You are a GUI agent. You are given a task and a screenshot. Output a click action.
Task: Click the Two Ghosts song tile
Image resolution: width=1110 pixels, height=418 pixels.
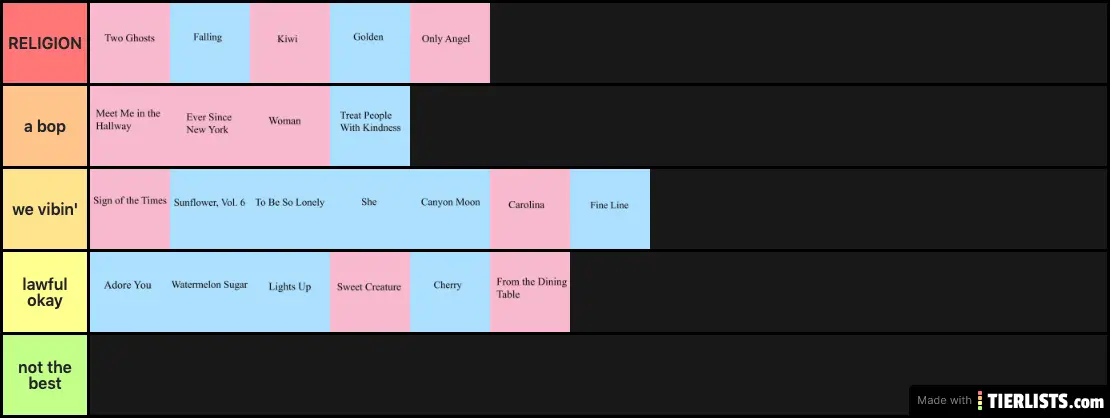point(130,43)
